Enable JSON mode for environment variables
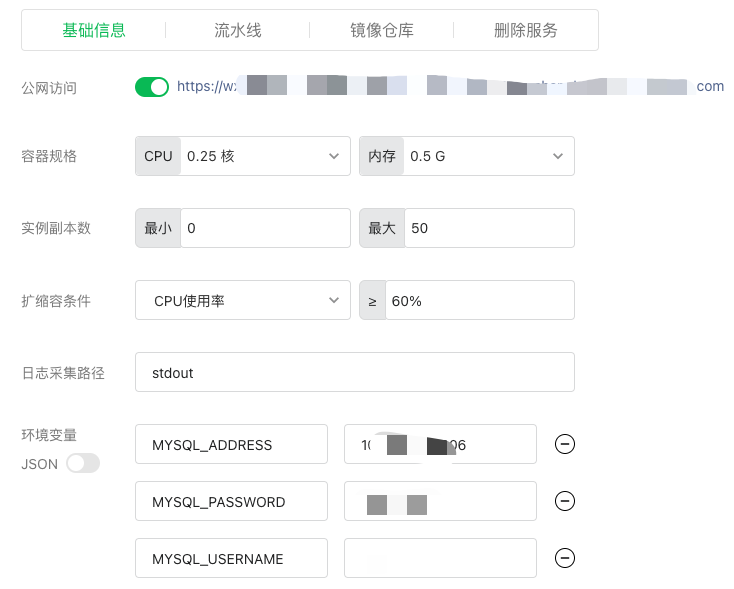Image resolution: width=734 pixels, height=589 pixels. coord(83,463)
